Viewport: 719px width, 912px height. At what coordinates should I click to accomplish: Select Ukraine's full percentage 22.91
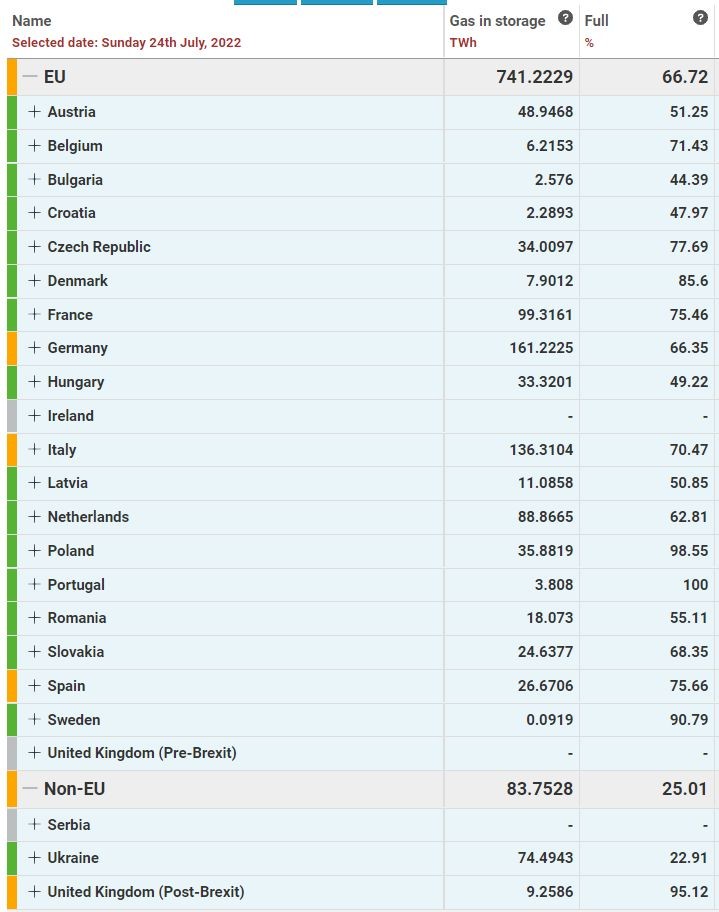pyautogui.click(x=689, y=858)
